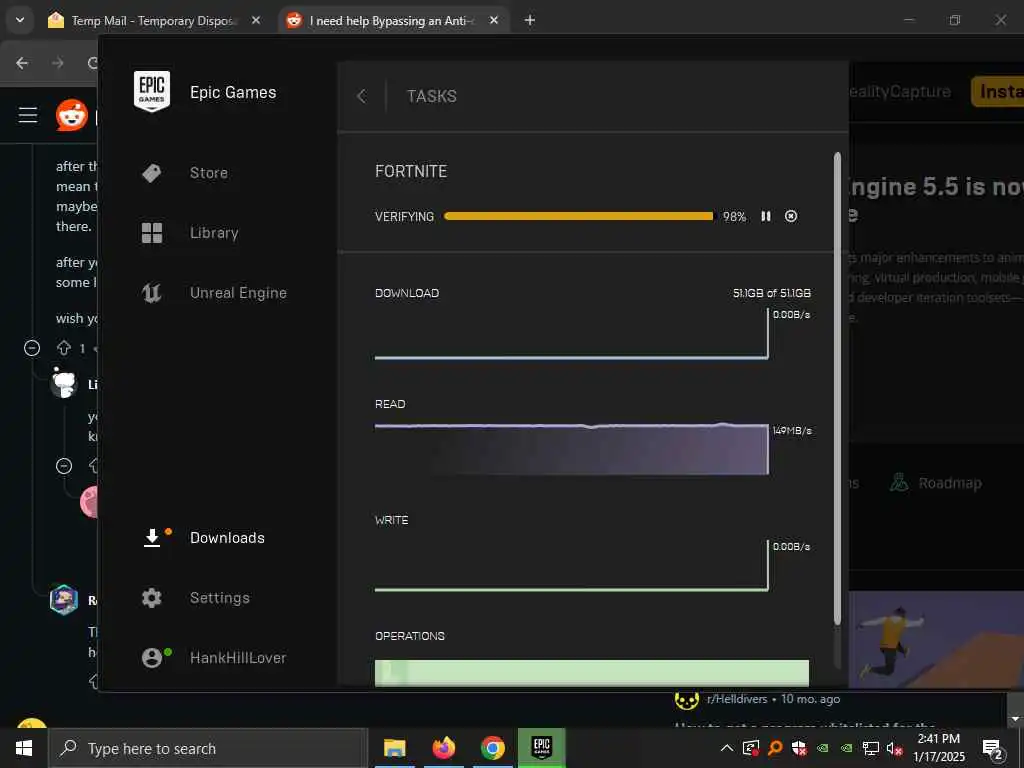1024x768 pixels.
Task: Click the HankHillLover profile avatar icon
Action: coord(152,658)
